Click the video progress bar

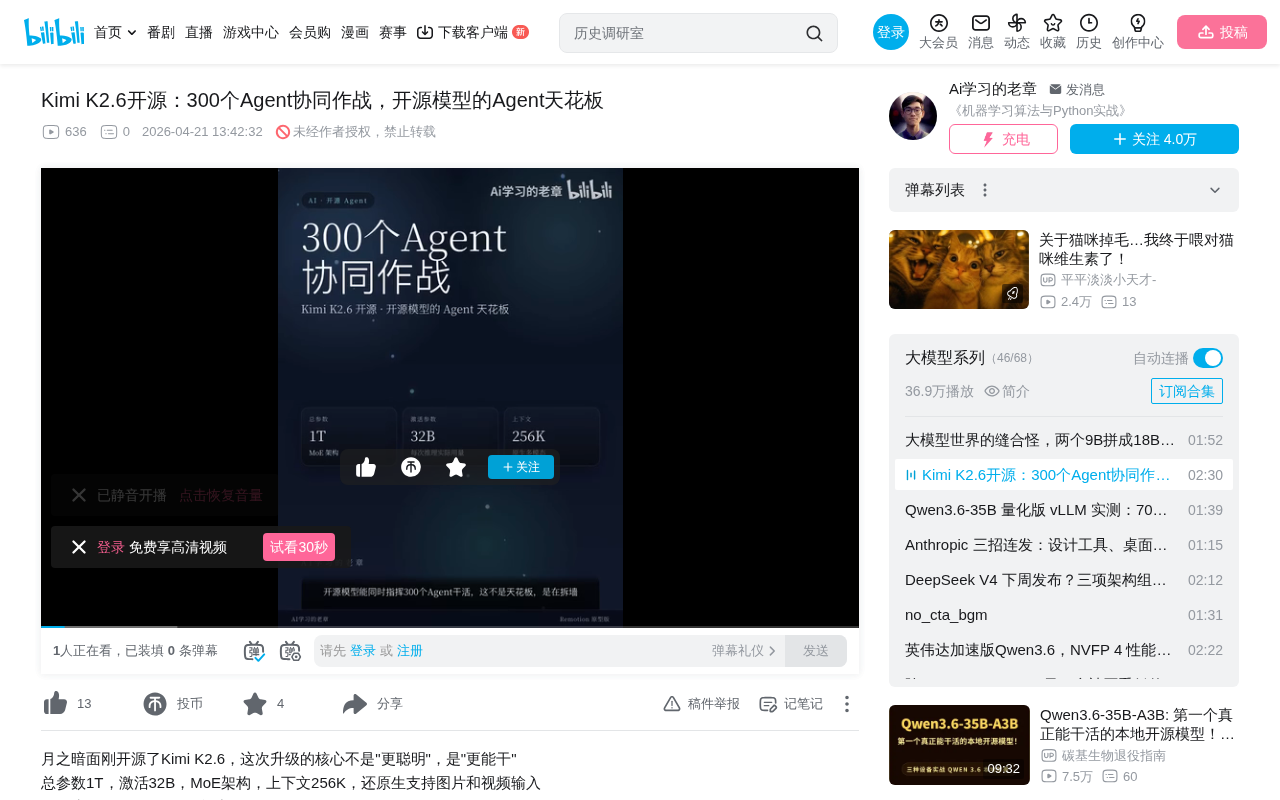450,627
